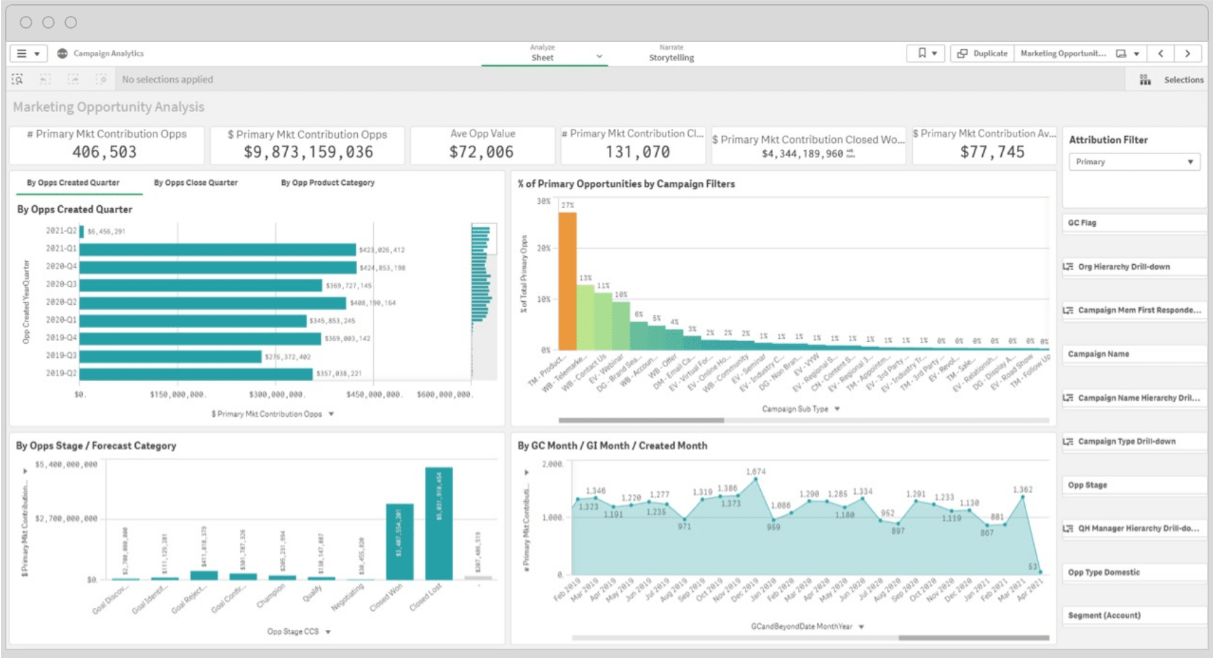
Task: Open the Attribution Filter Primary dropdown
Action: click(x=1134, y=161)
